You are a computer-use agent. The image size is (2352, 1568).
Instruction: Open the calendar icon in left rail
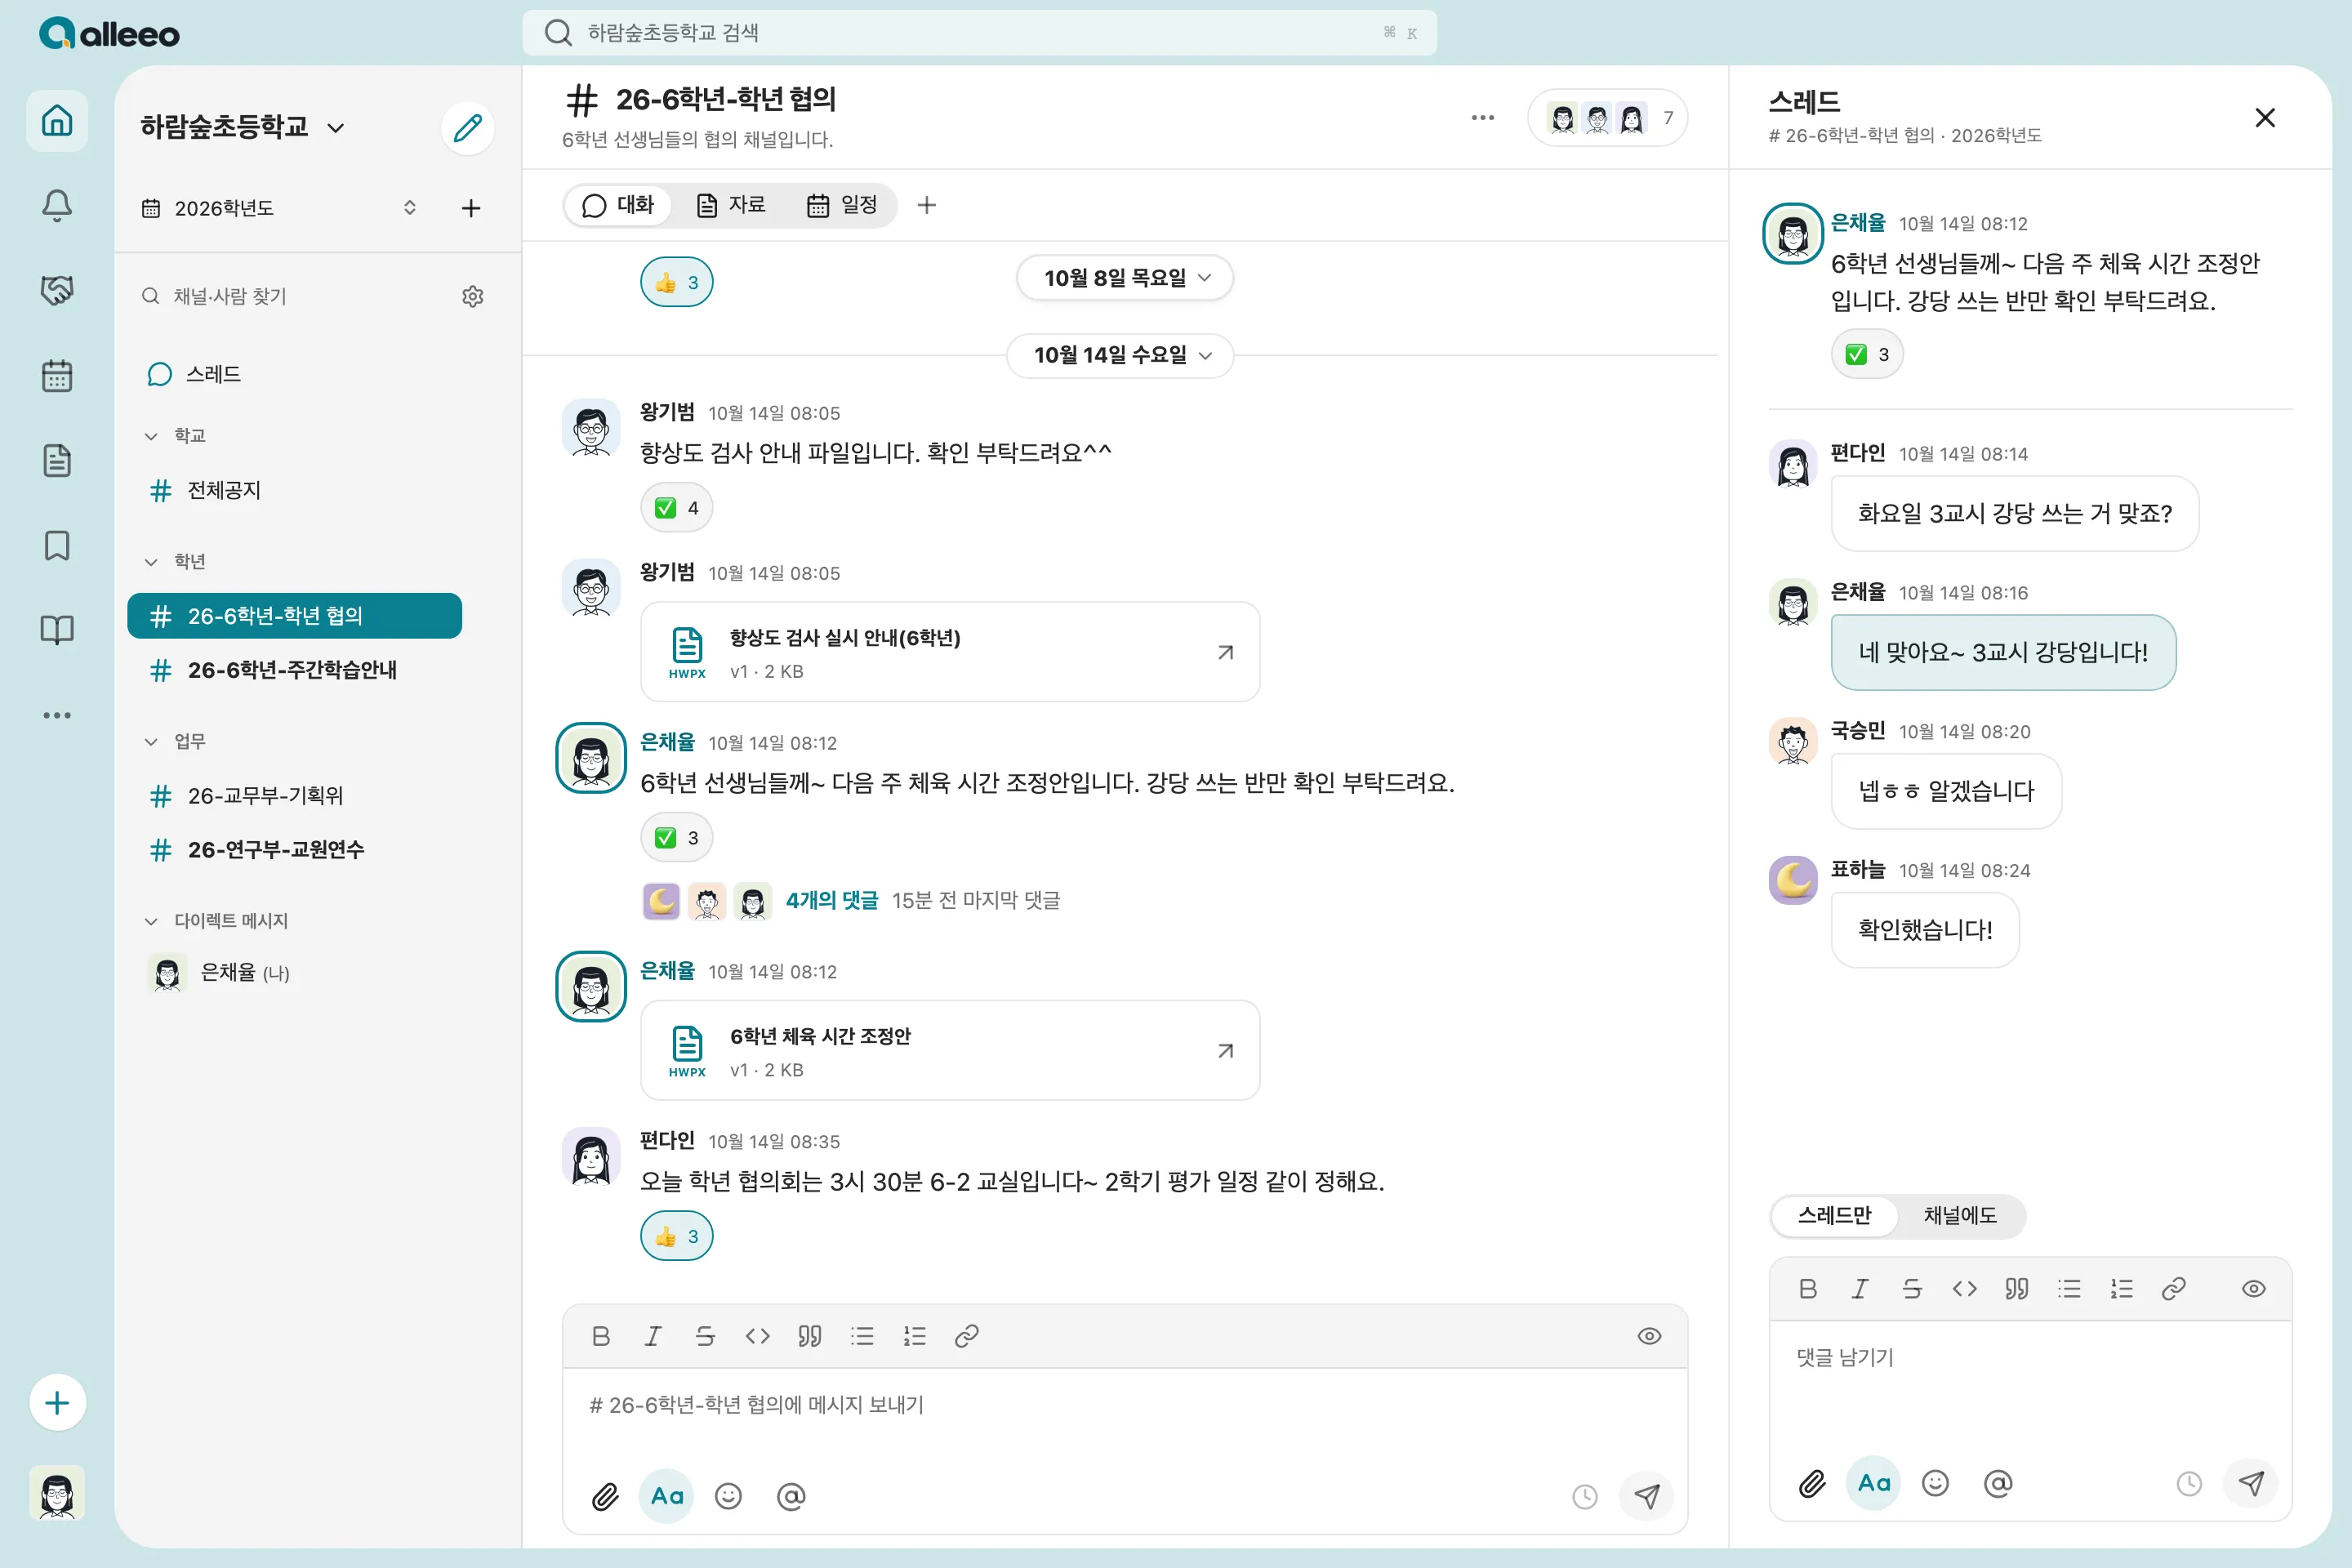point(57,376)
